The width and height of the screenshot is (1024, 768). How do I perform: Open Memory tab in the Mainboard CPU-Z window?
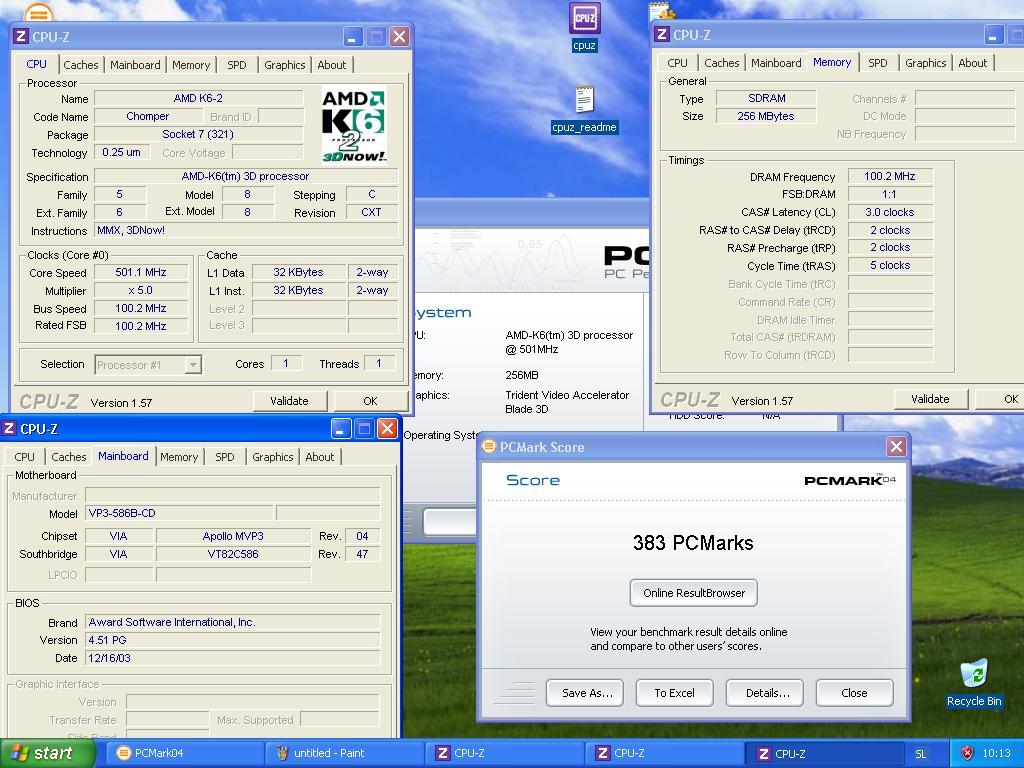[x=179, y=457]
